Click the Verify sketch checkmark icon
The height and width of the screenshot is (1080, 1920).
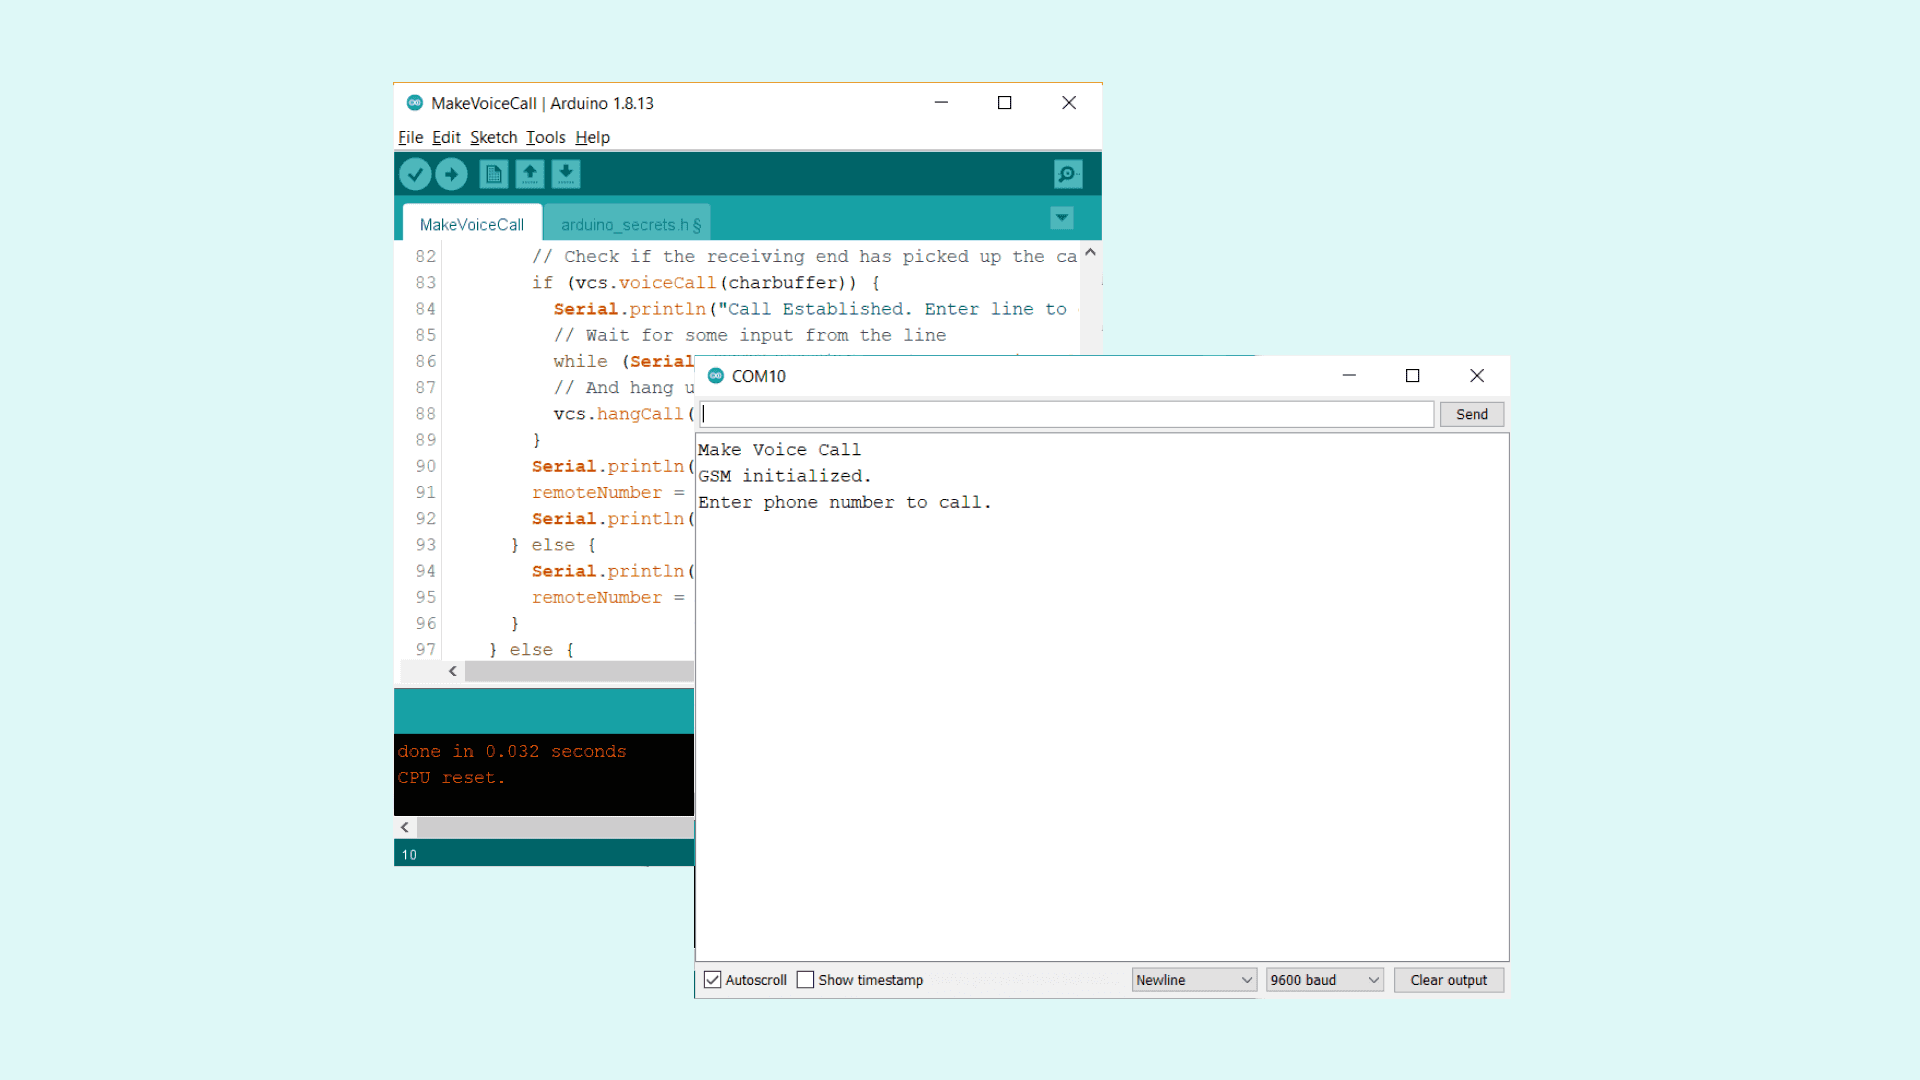[x=415, y=174]
